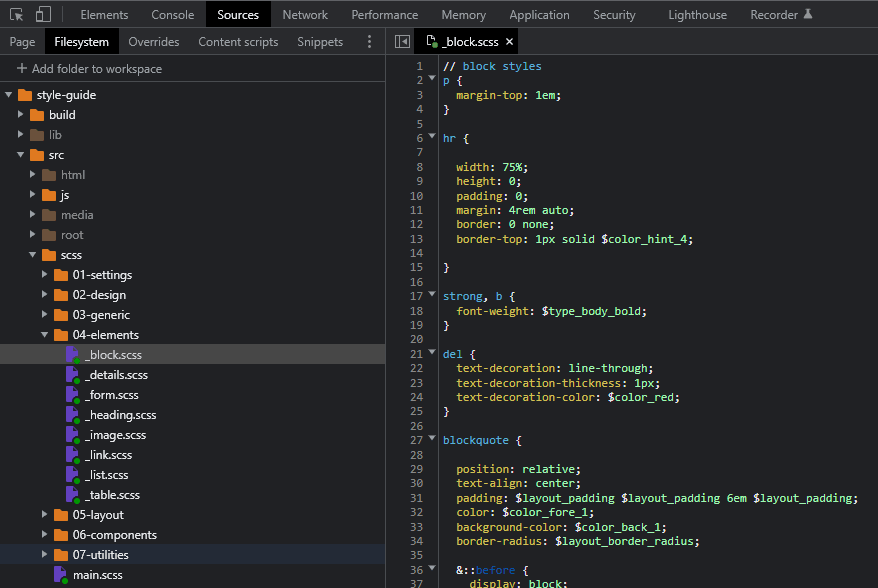
Task: Open the navigator three-dot more menu
Action: [x=369, y=42]
